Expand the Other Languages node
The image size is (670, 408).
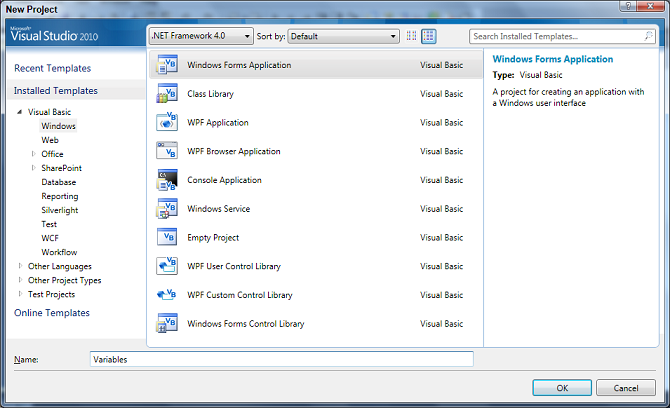pyautogui.click(x=20, y=266)
